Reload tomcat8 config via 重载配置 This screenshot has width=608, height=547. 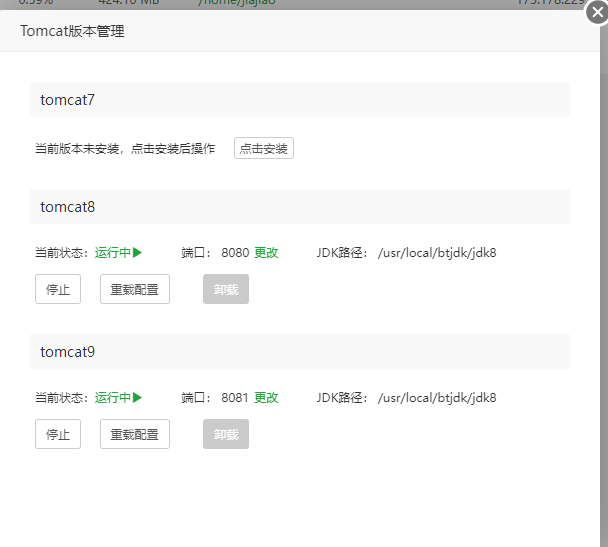(x=135, y=289)
